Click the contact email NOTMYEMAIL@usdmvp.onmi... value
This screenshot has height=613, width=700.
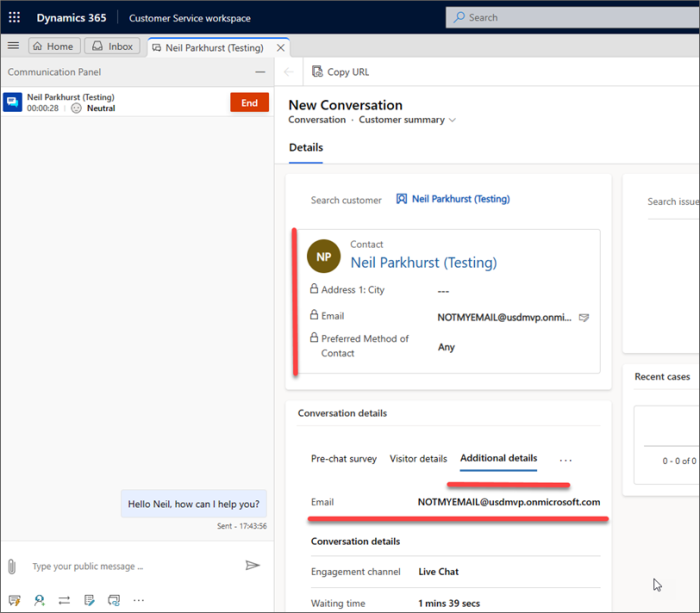click(504, 317)
